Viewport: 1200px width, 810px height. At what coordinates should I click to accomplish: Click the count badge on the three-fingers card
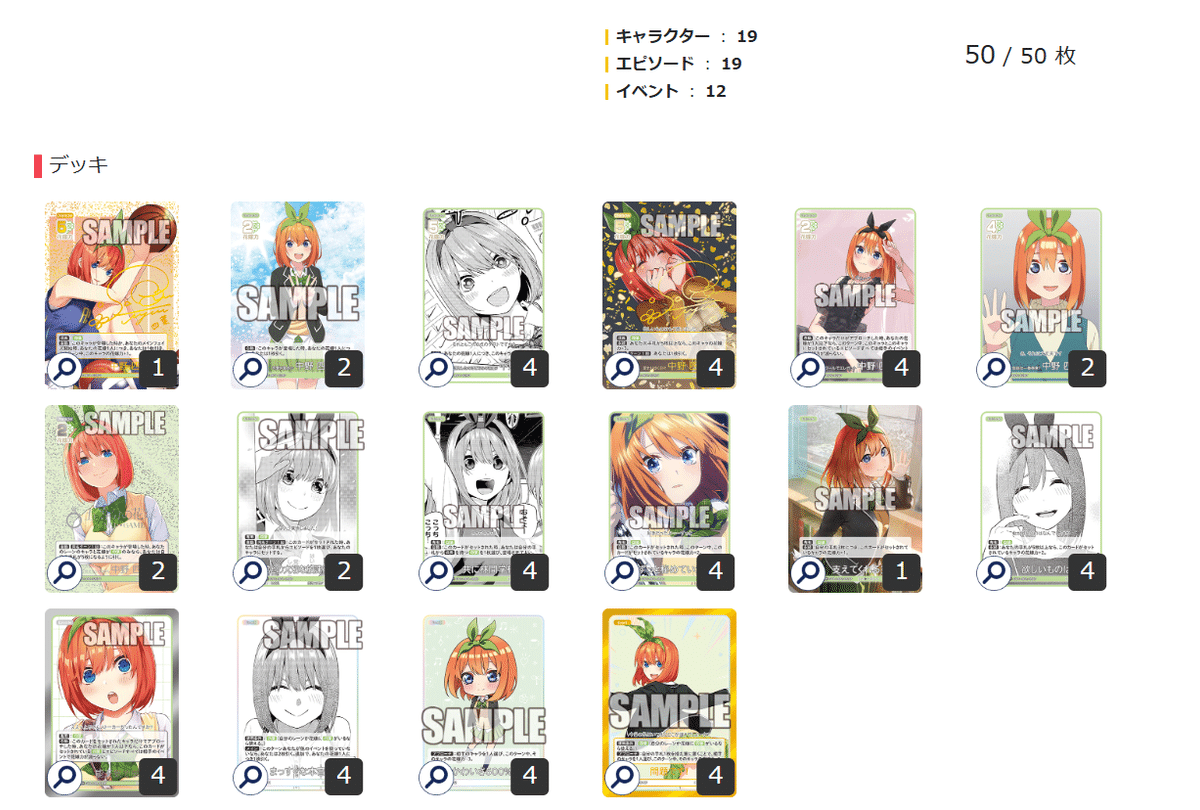point(1087,369)
